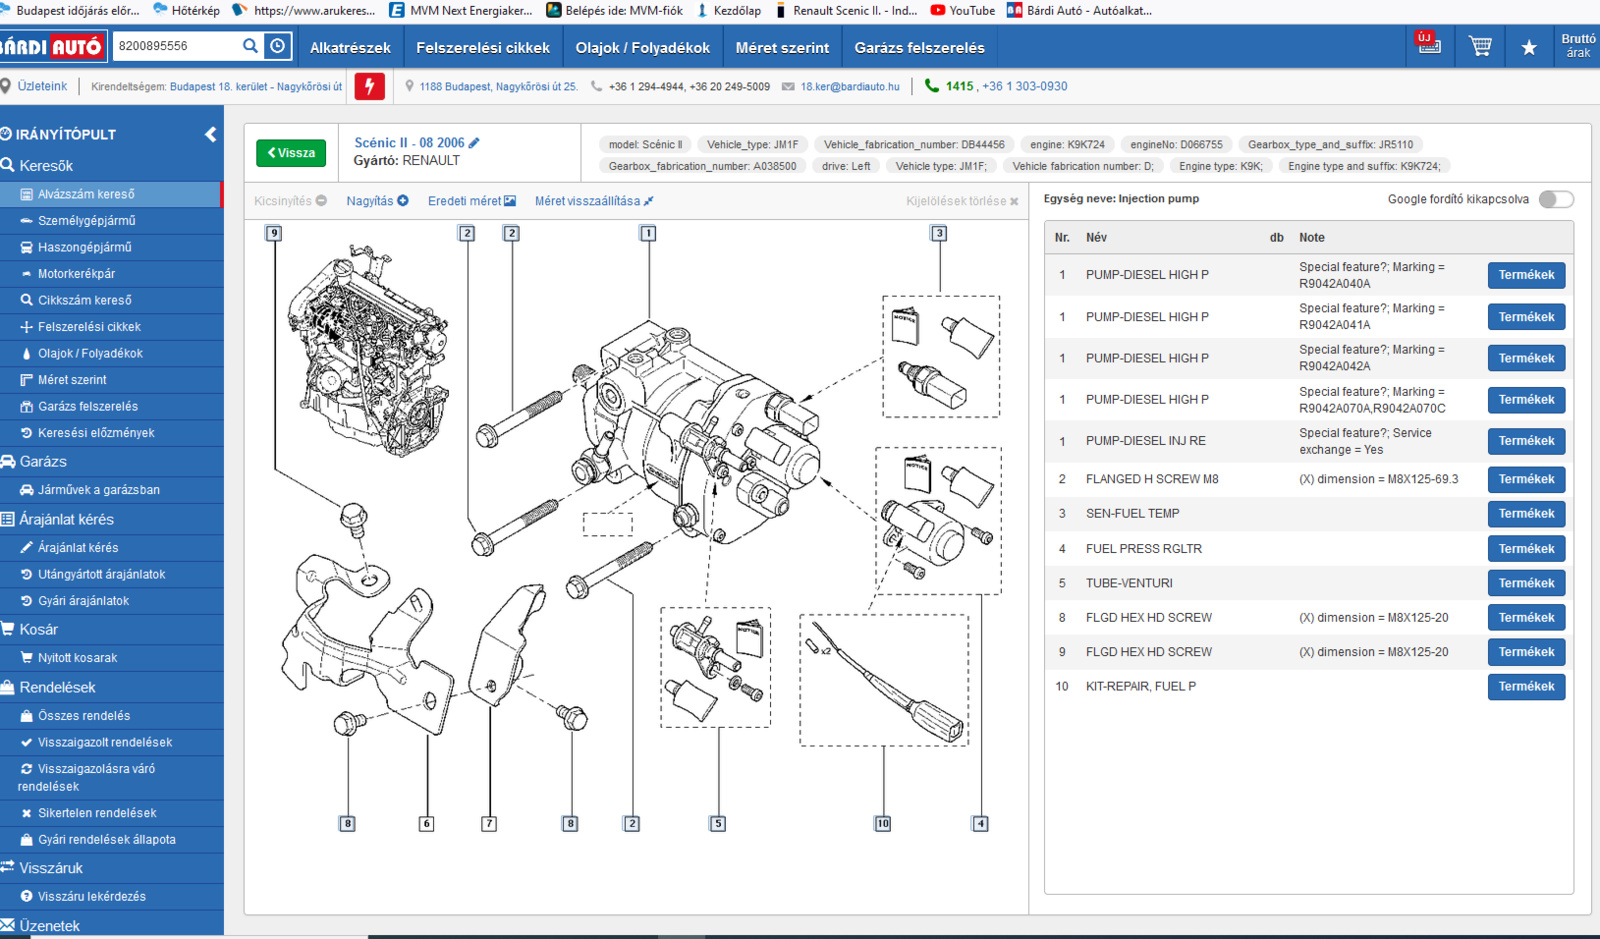This screenshot has height=939, width=1600.
Task: Open the Kezdőlap bookmark
Action: (728, 10)
